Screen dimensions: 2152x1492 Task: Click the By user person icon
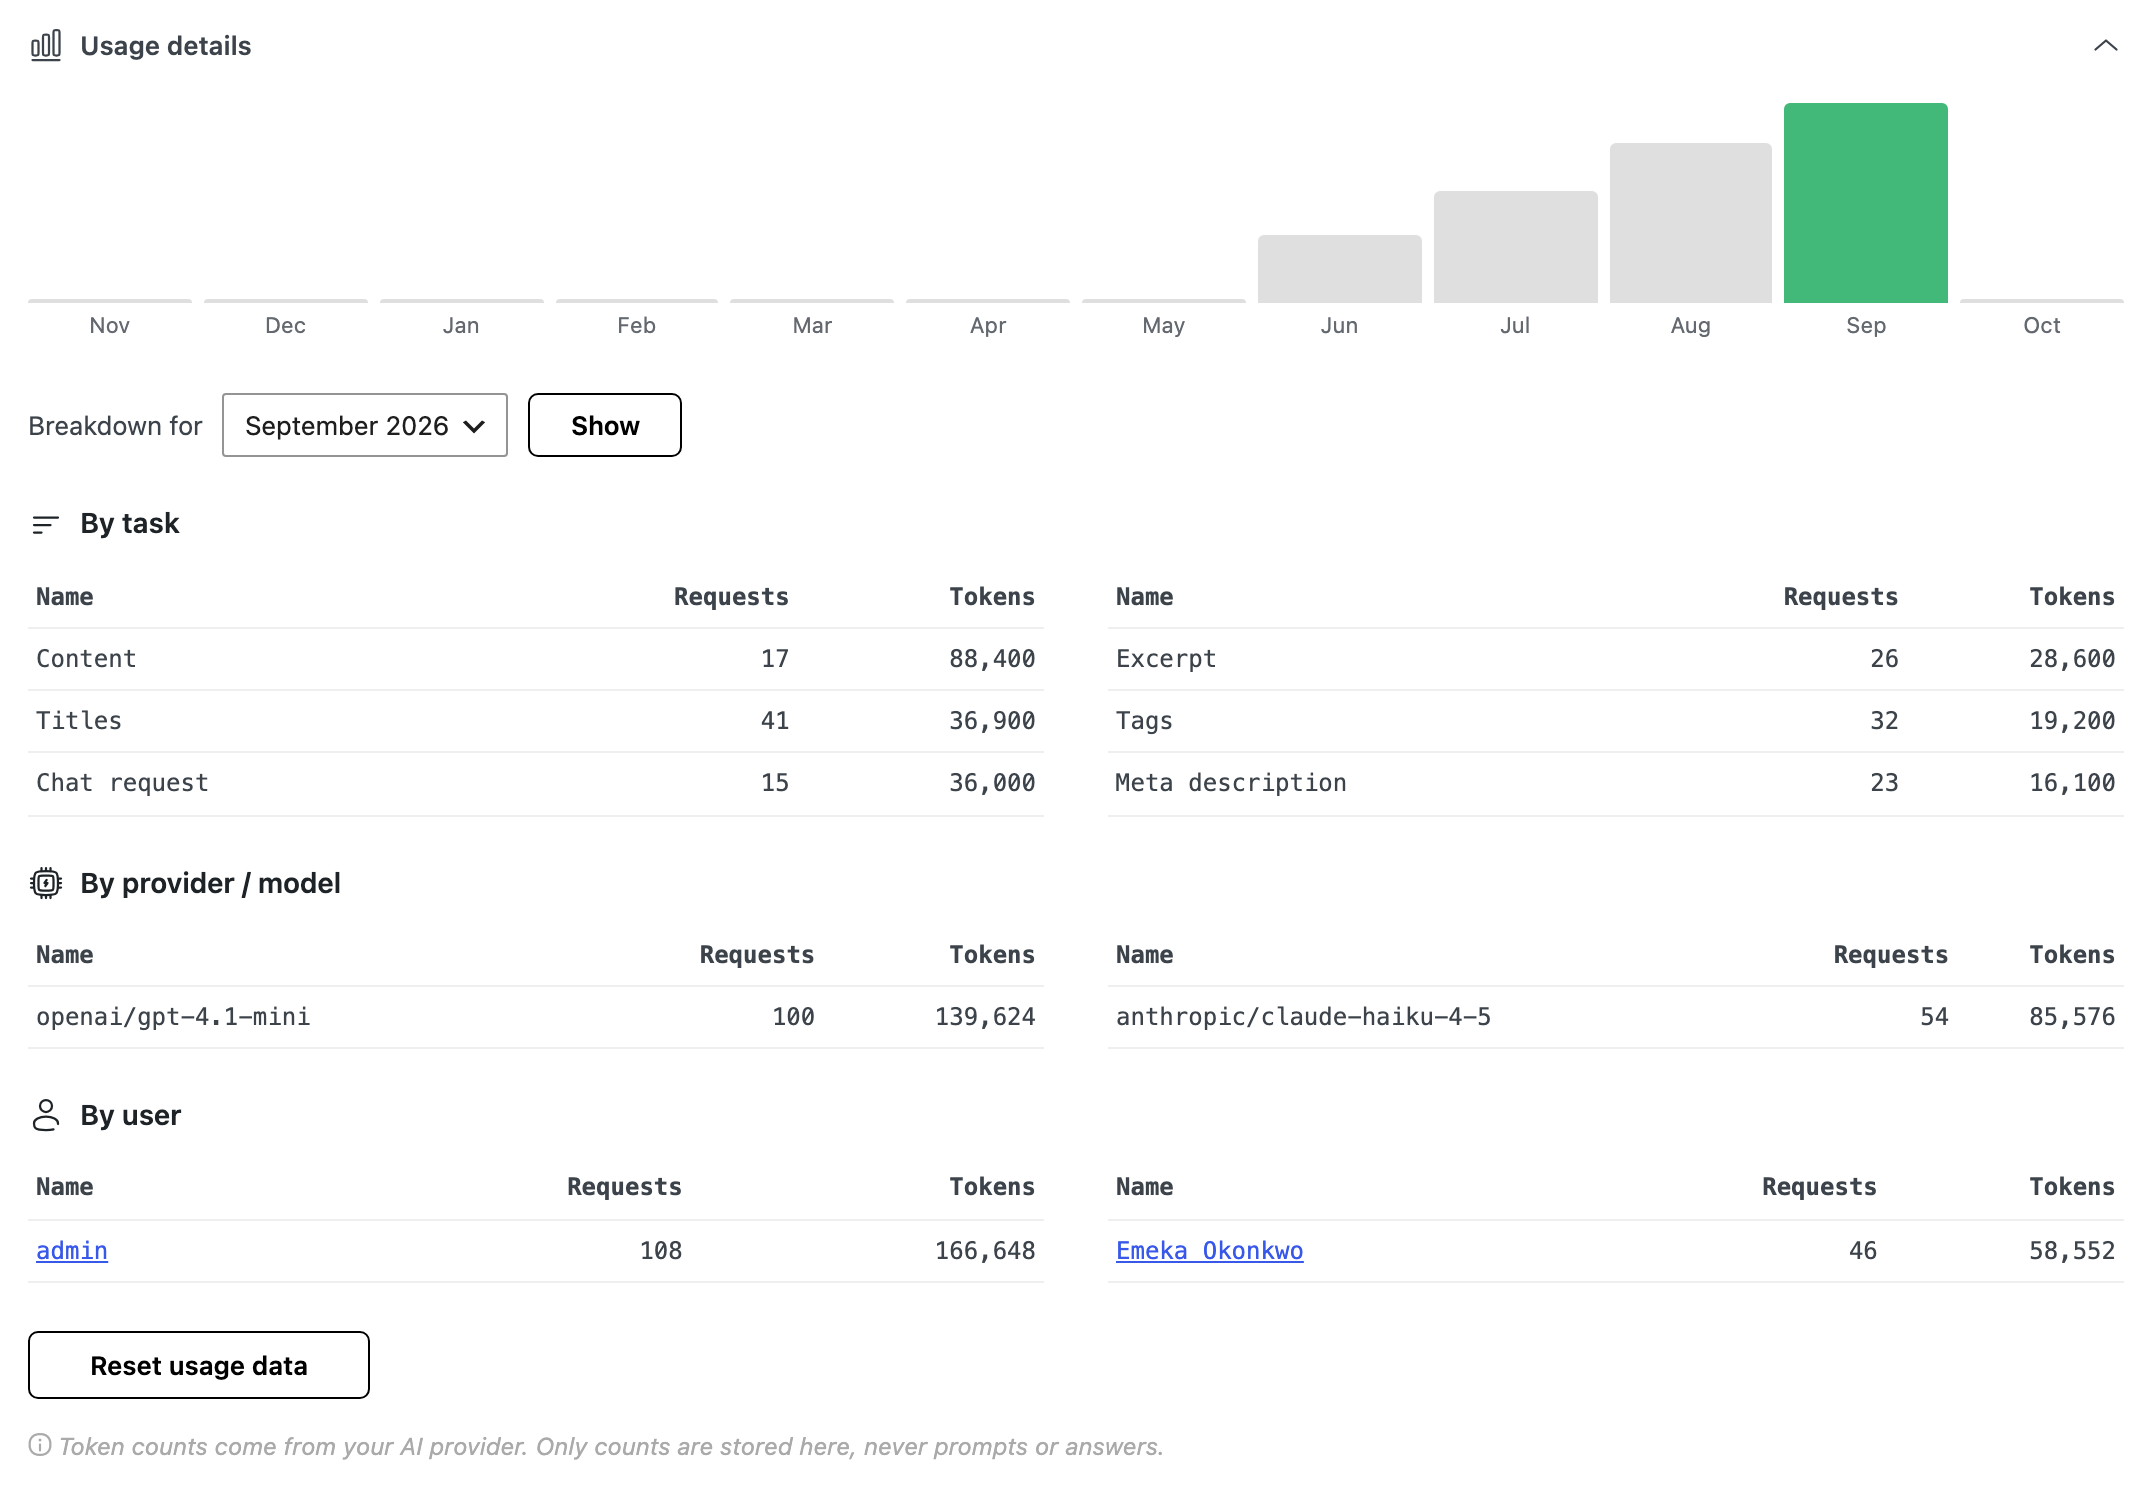coord(46,1115)
